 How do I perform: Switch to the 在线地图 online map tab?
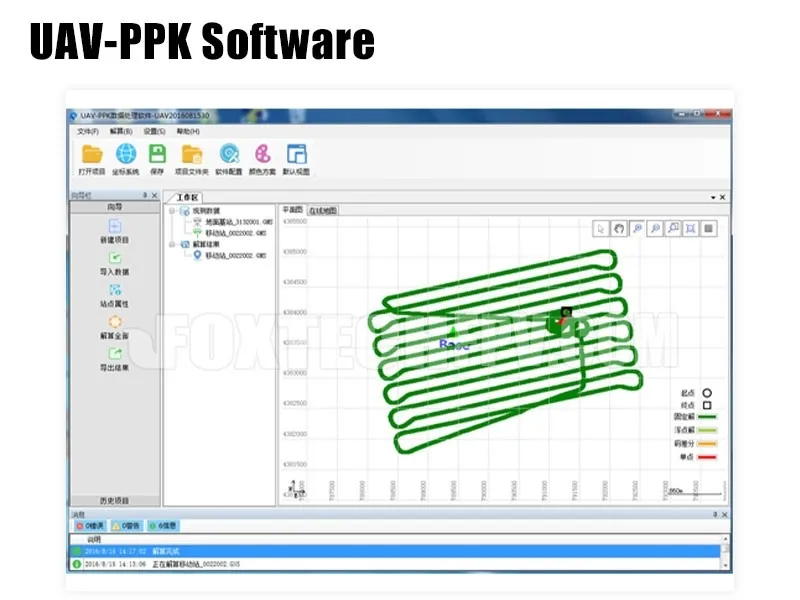(323, 211)
